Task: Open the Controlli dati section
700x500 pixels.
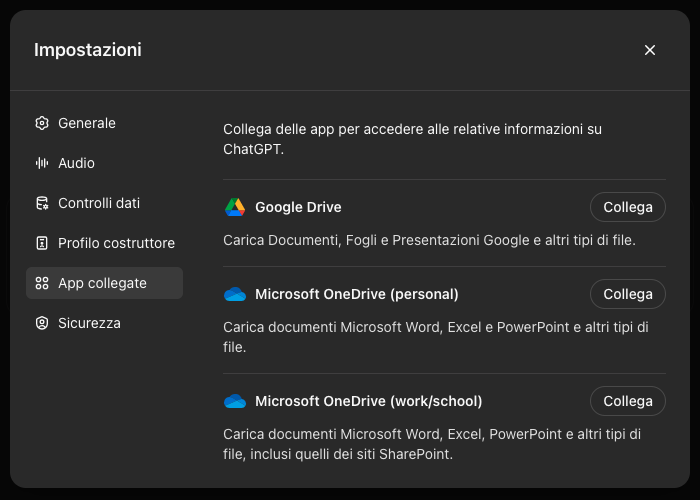Action: click(x=104, y=203)
